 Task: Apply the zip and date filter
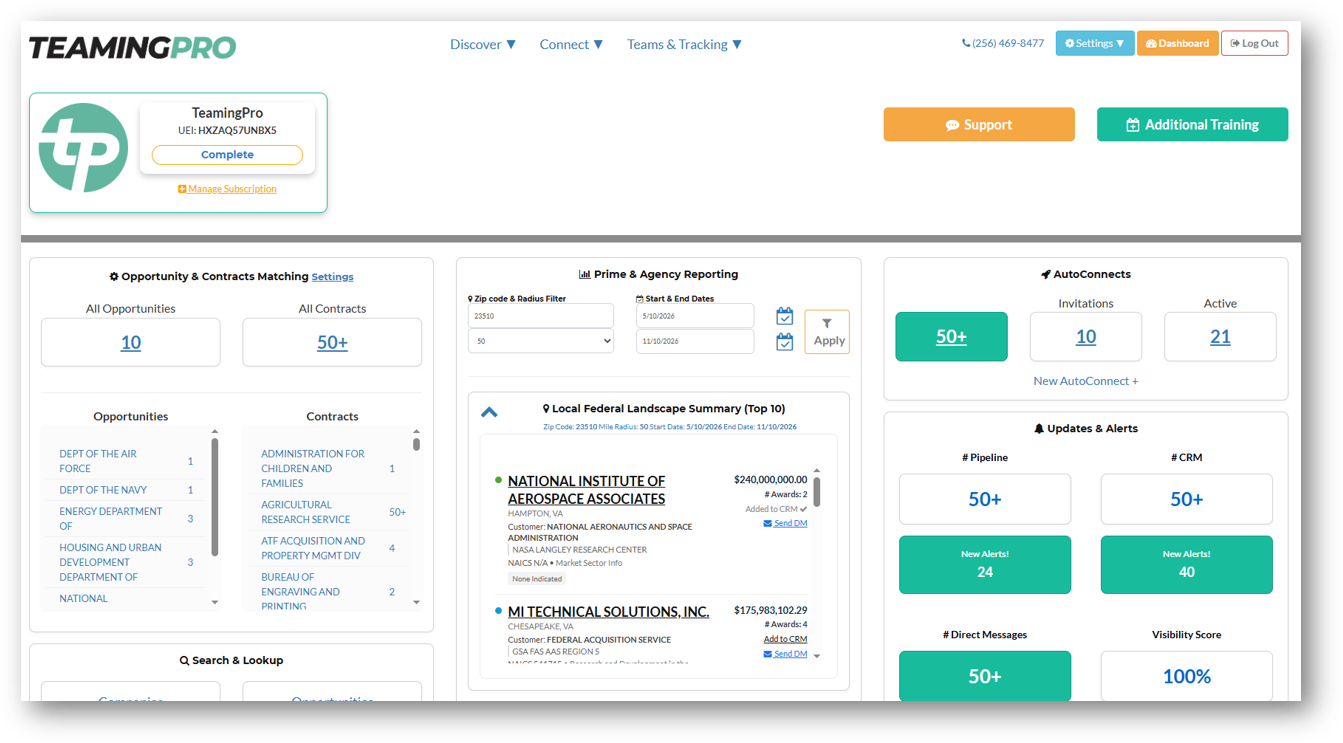coord(827,332)
